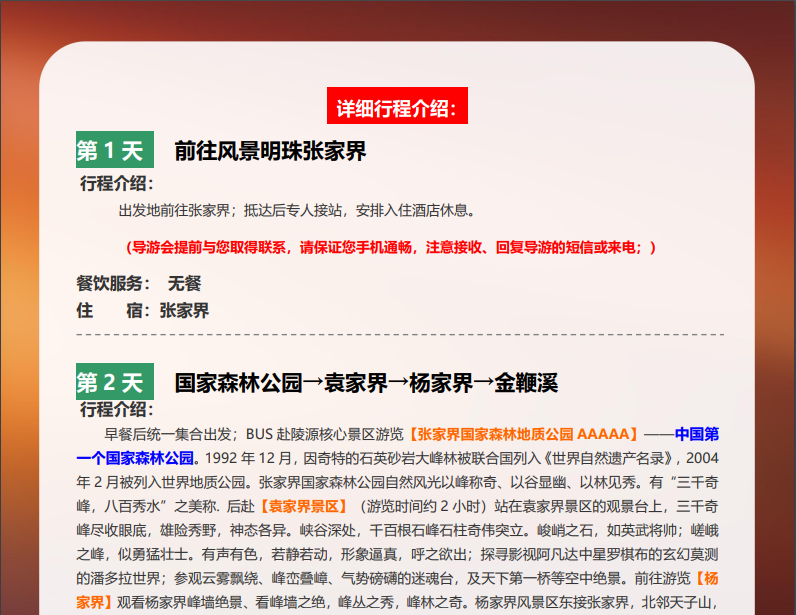Image resolution: width=796 pixels, height=615 pixels.
Task: Click orange text '家界】' on the last line
Action: coord(96,602)
